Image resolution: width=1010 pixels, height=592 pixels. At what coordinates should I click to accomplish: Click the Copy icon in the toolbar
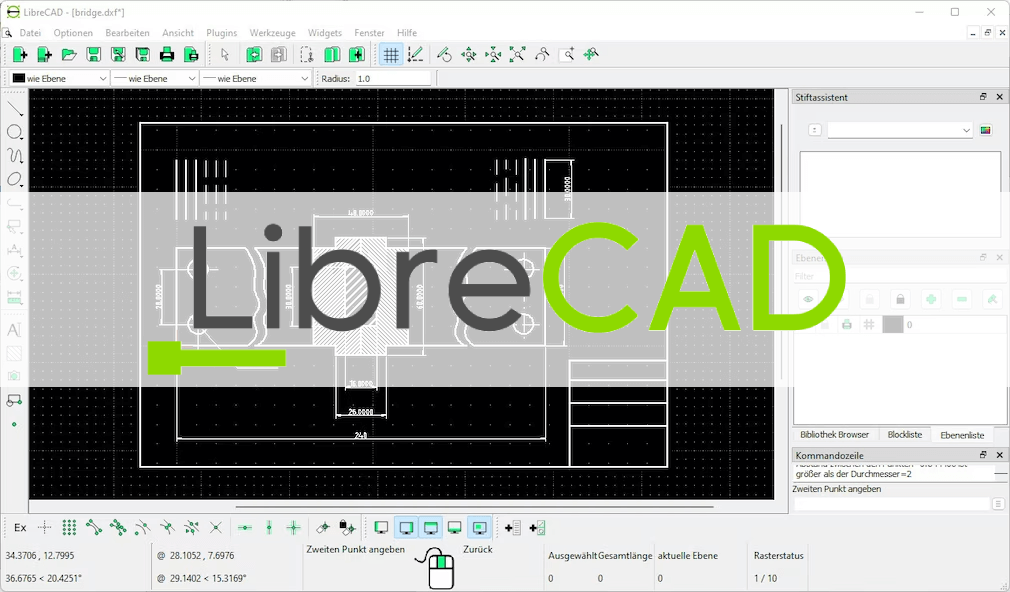[332, 55]
